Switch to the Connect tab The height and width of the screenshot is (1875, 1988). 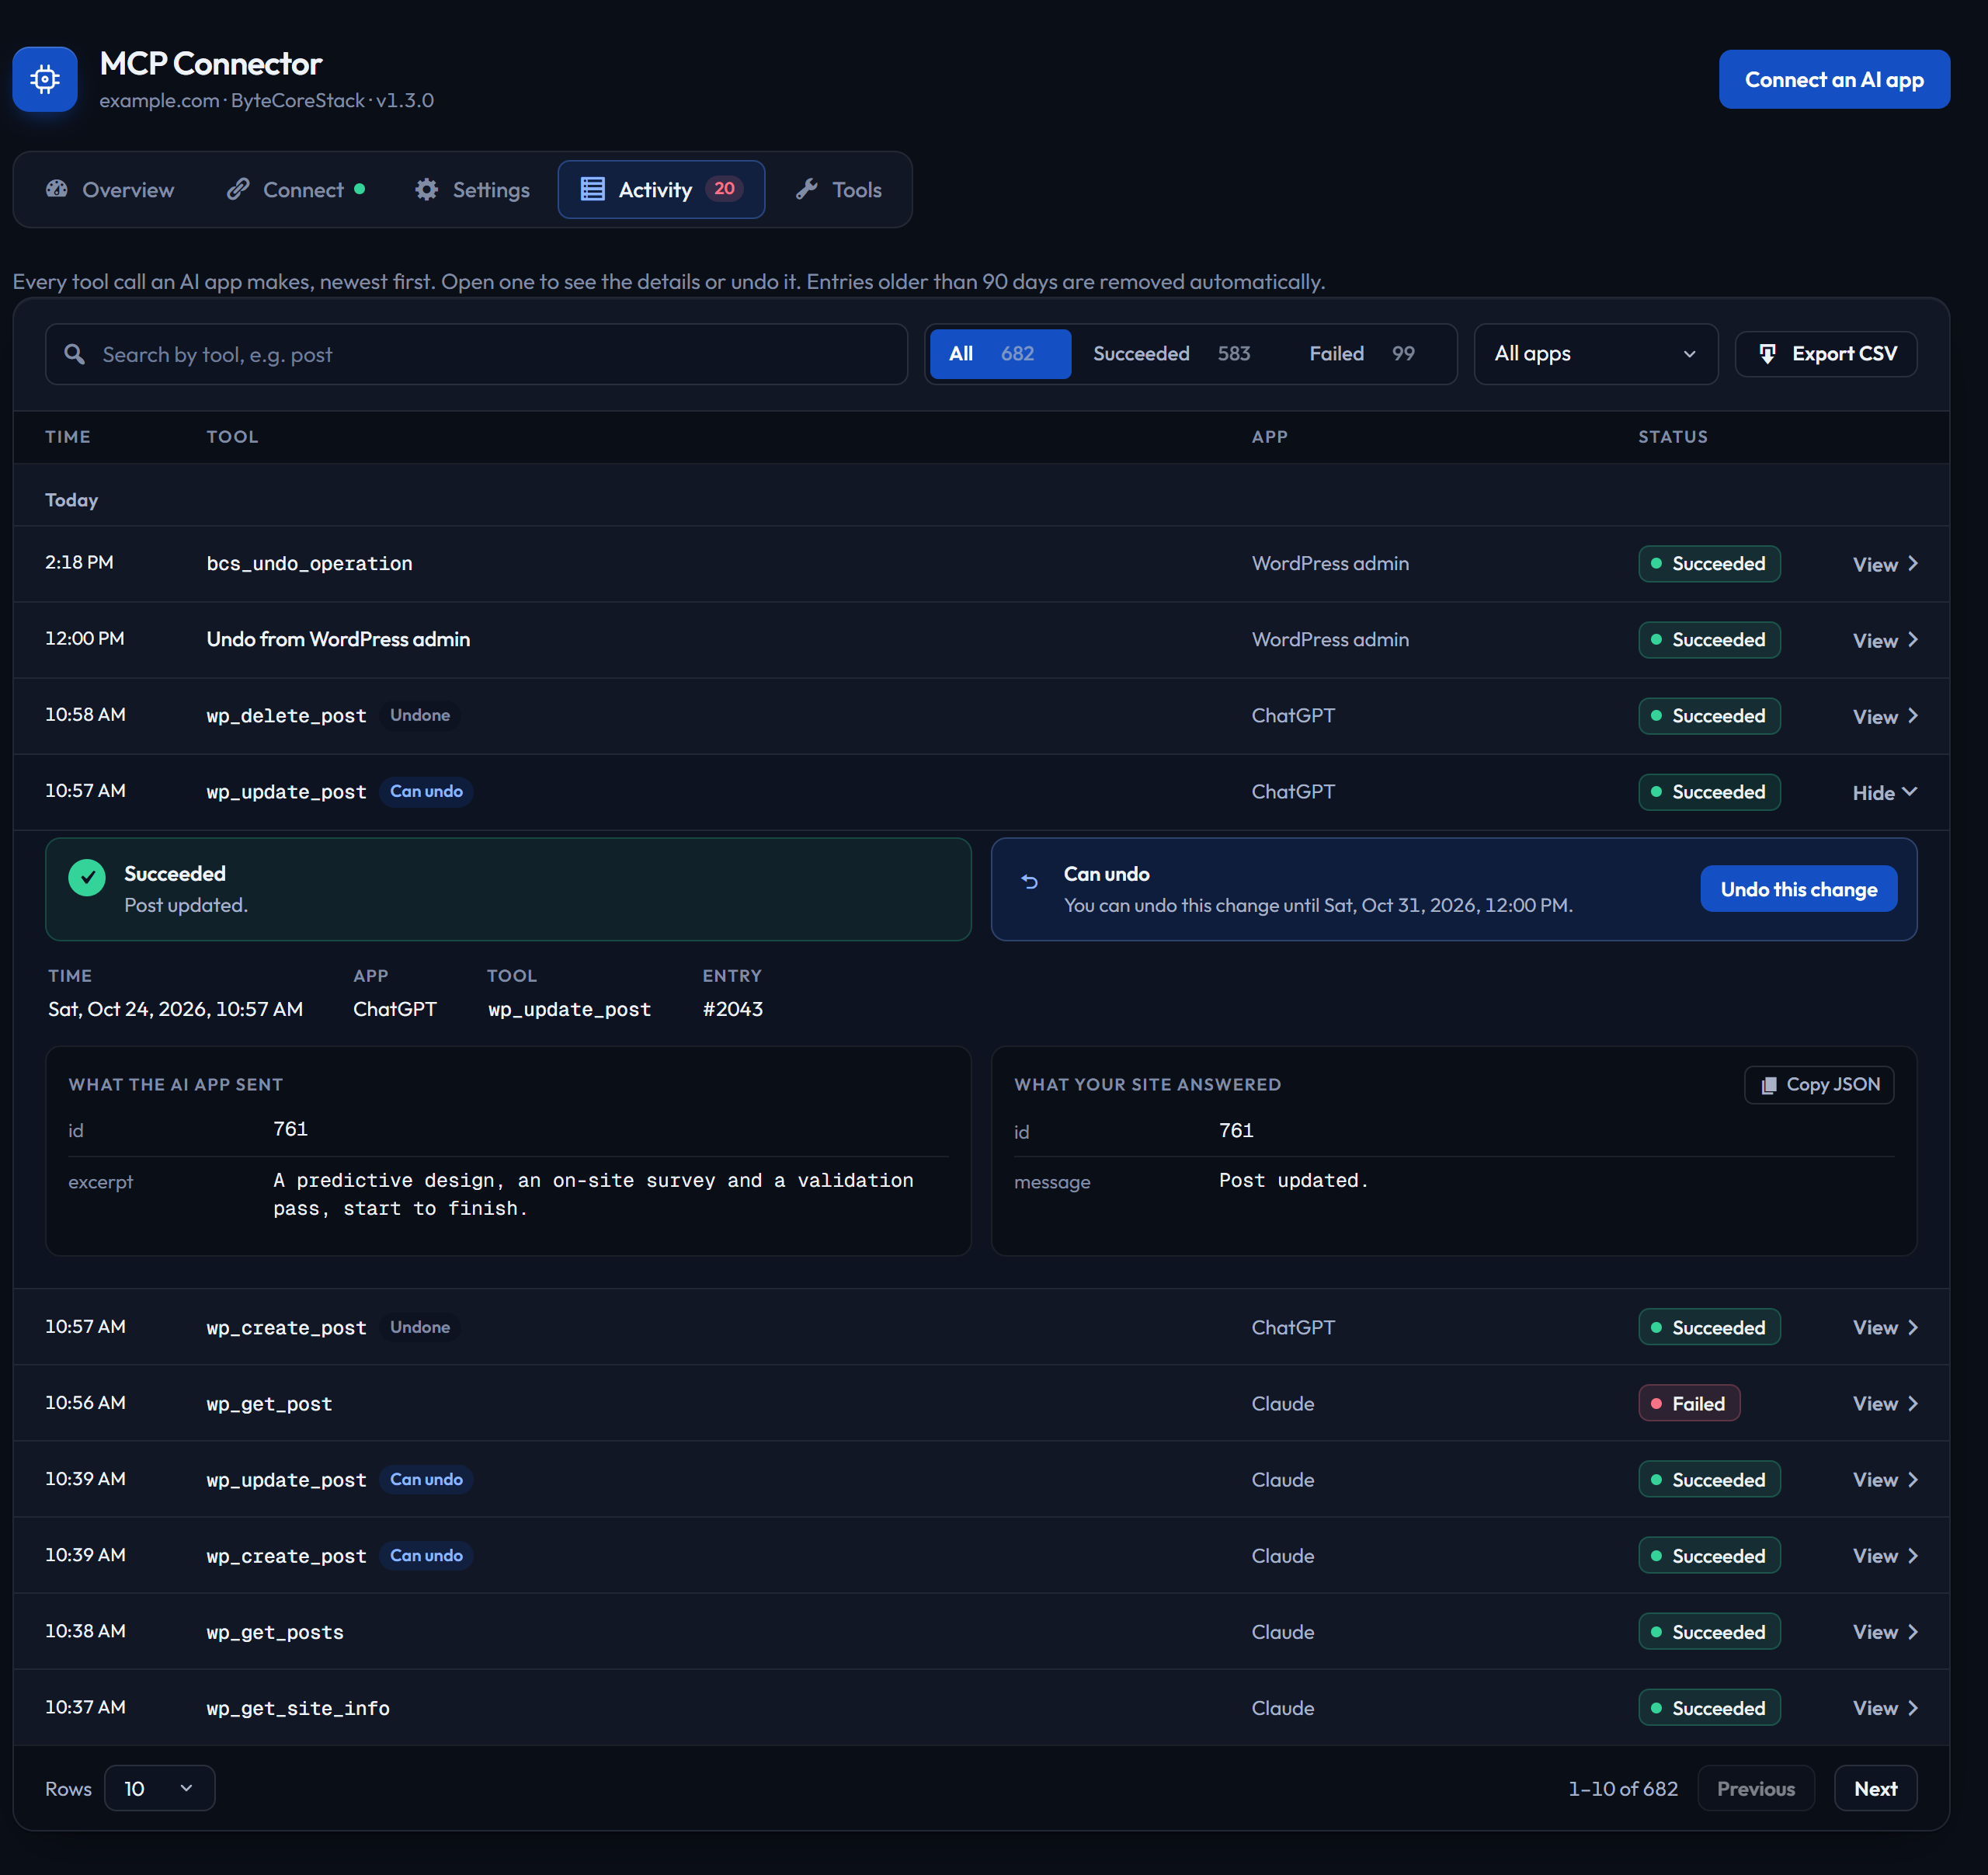296,190
